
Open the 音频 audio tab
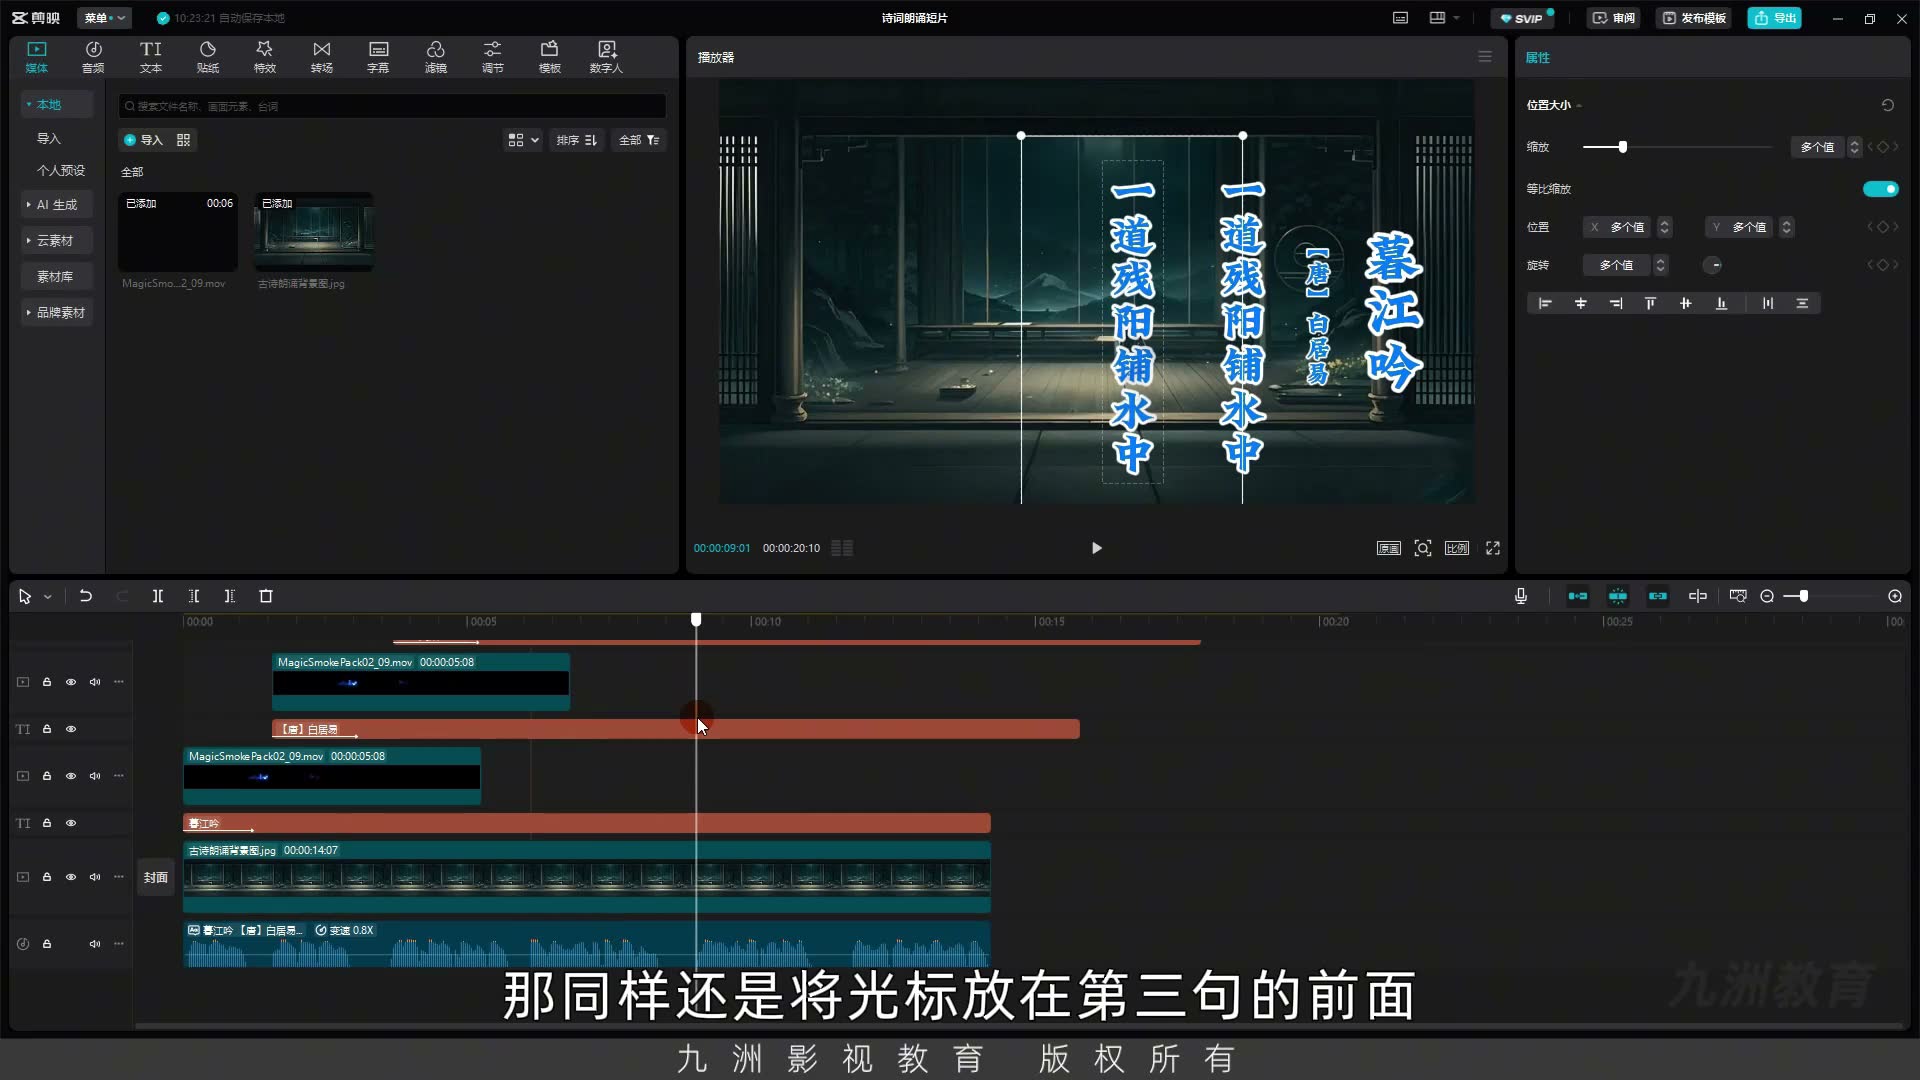(93, 57)
